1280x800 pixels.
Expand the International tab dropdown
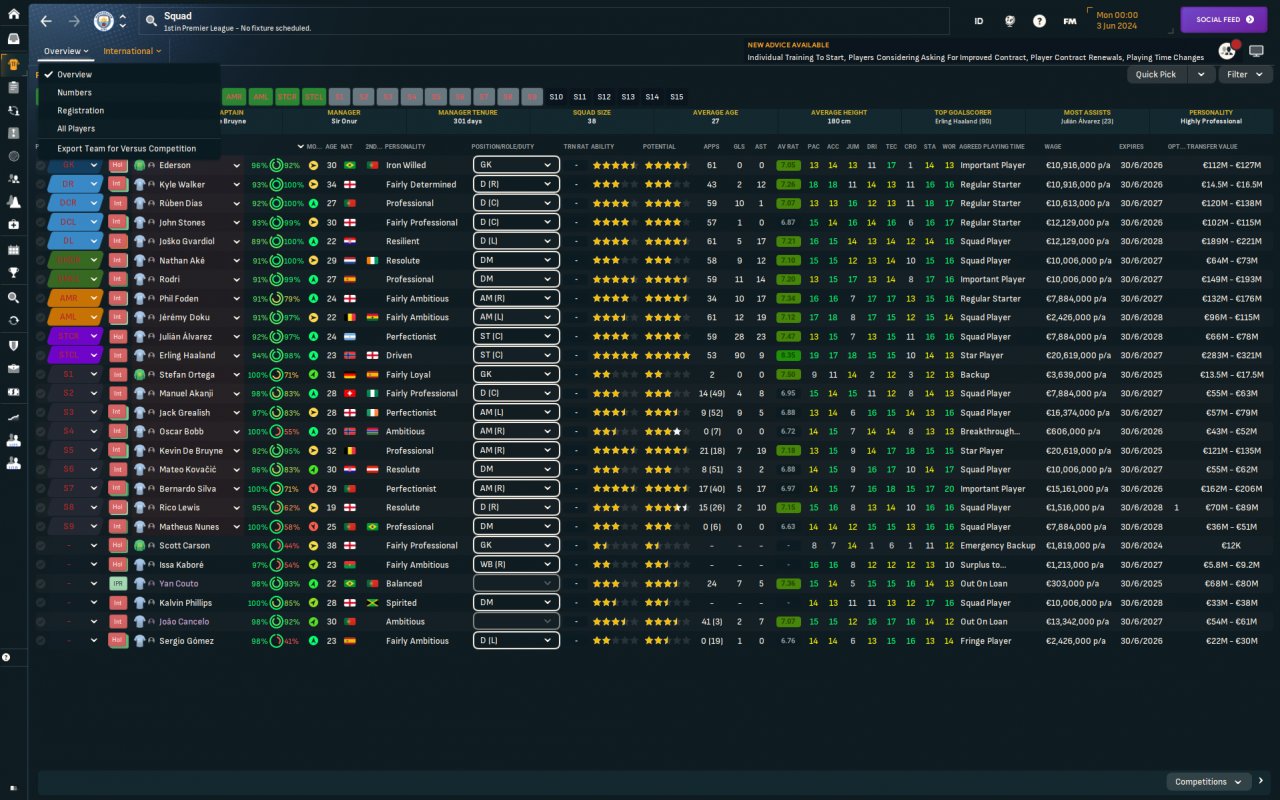pos(133,51)
